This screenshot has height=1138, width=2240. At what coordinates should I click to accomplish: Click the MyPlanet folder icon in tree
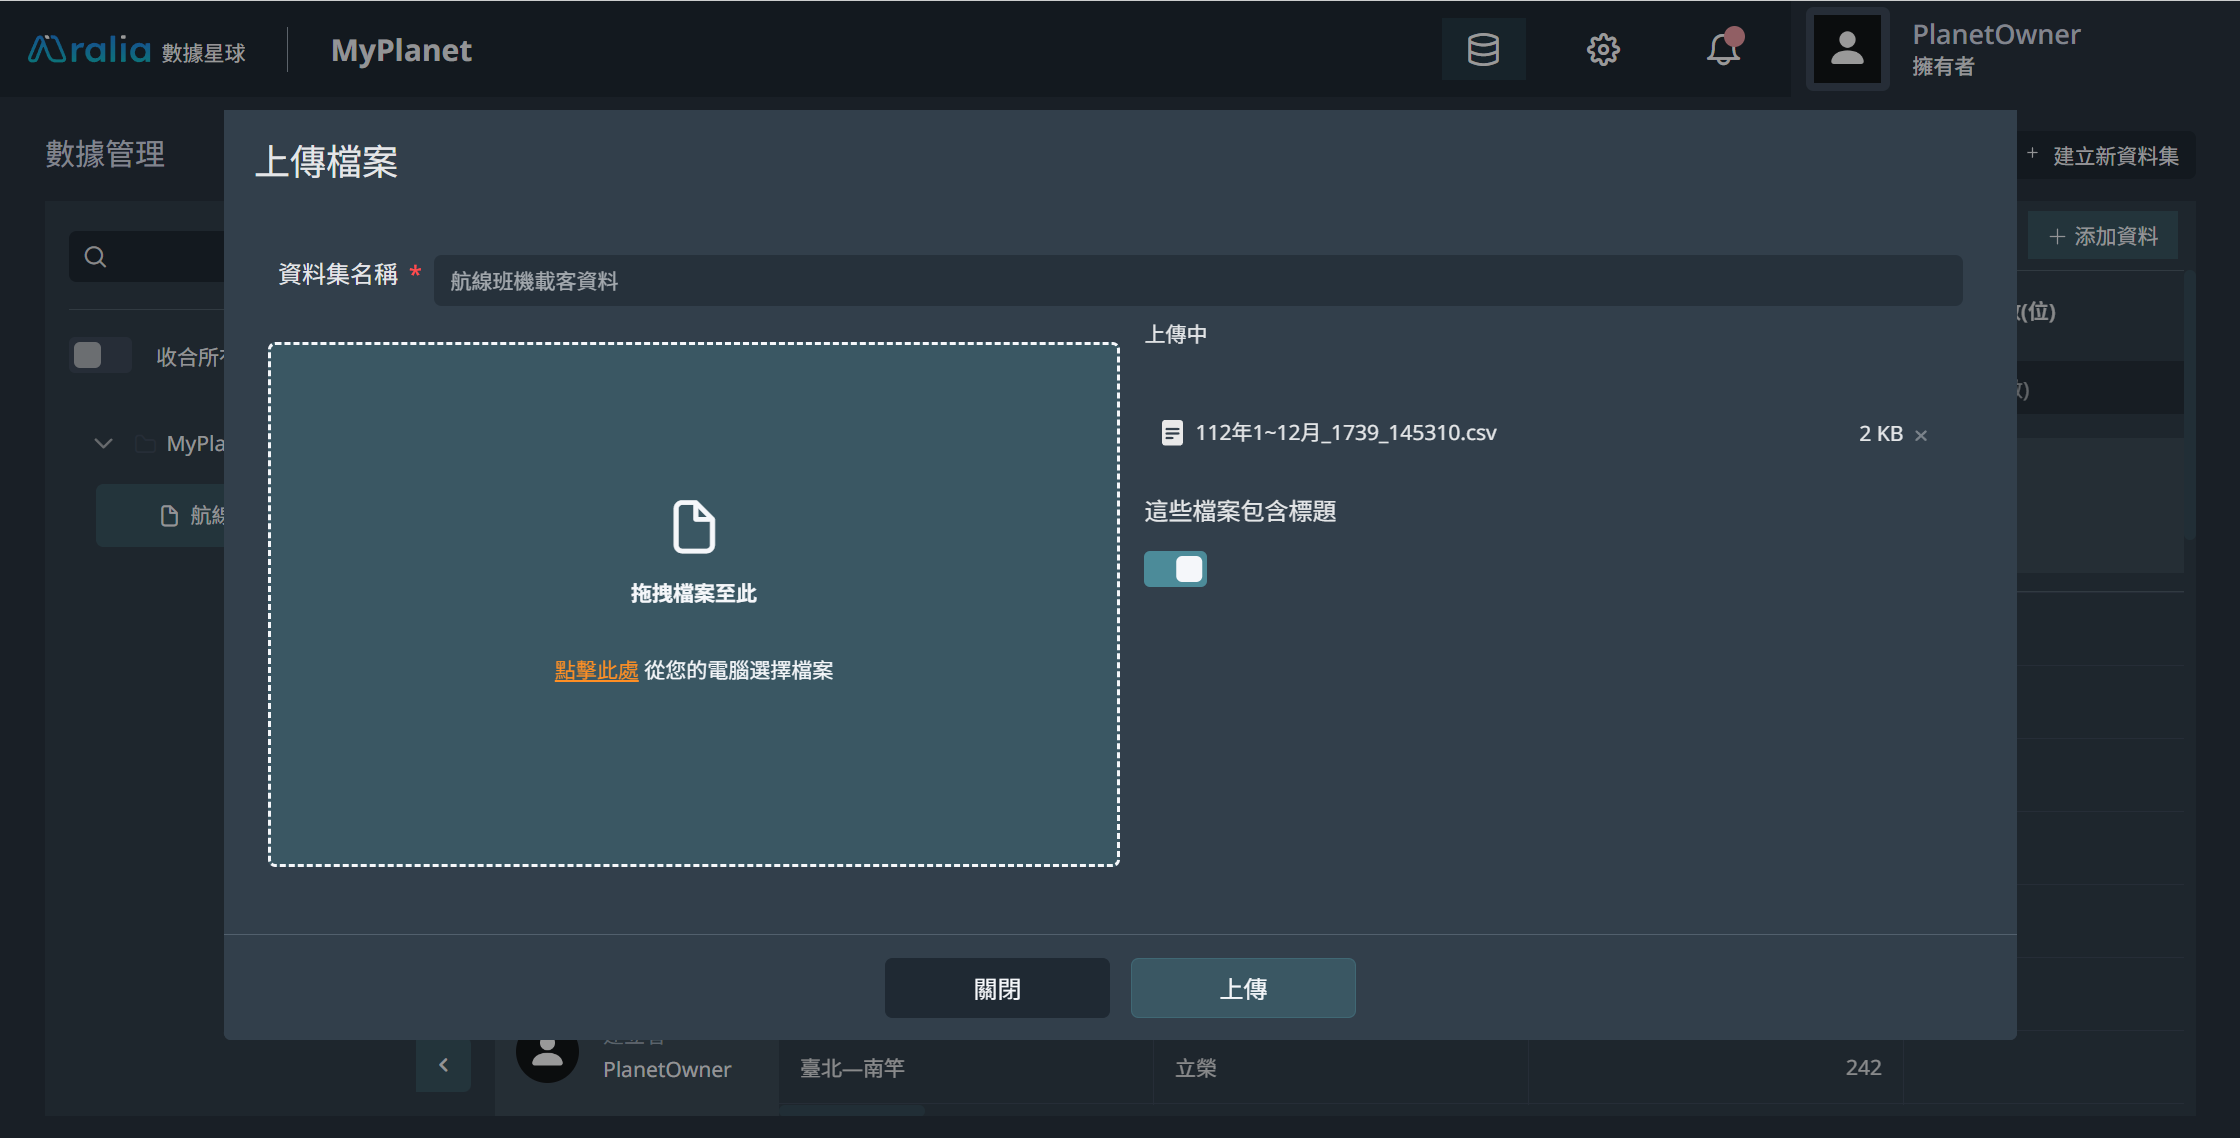point(145,443)
